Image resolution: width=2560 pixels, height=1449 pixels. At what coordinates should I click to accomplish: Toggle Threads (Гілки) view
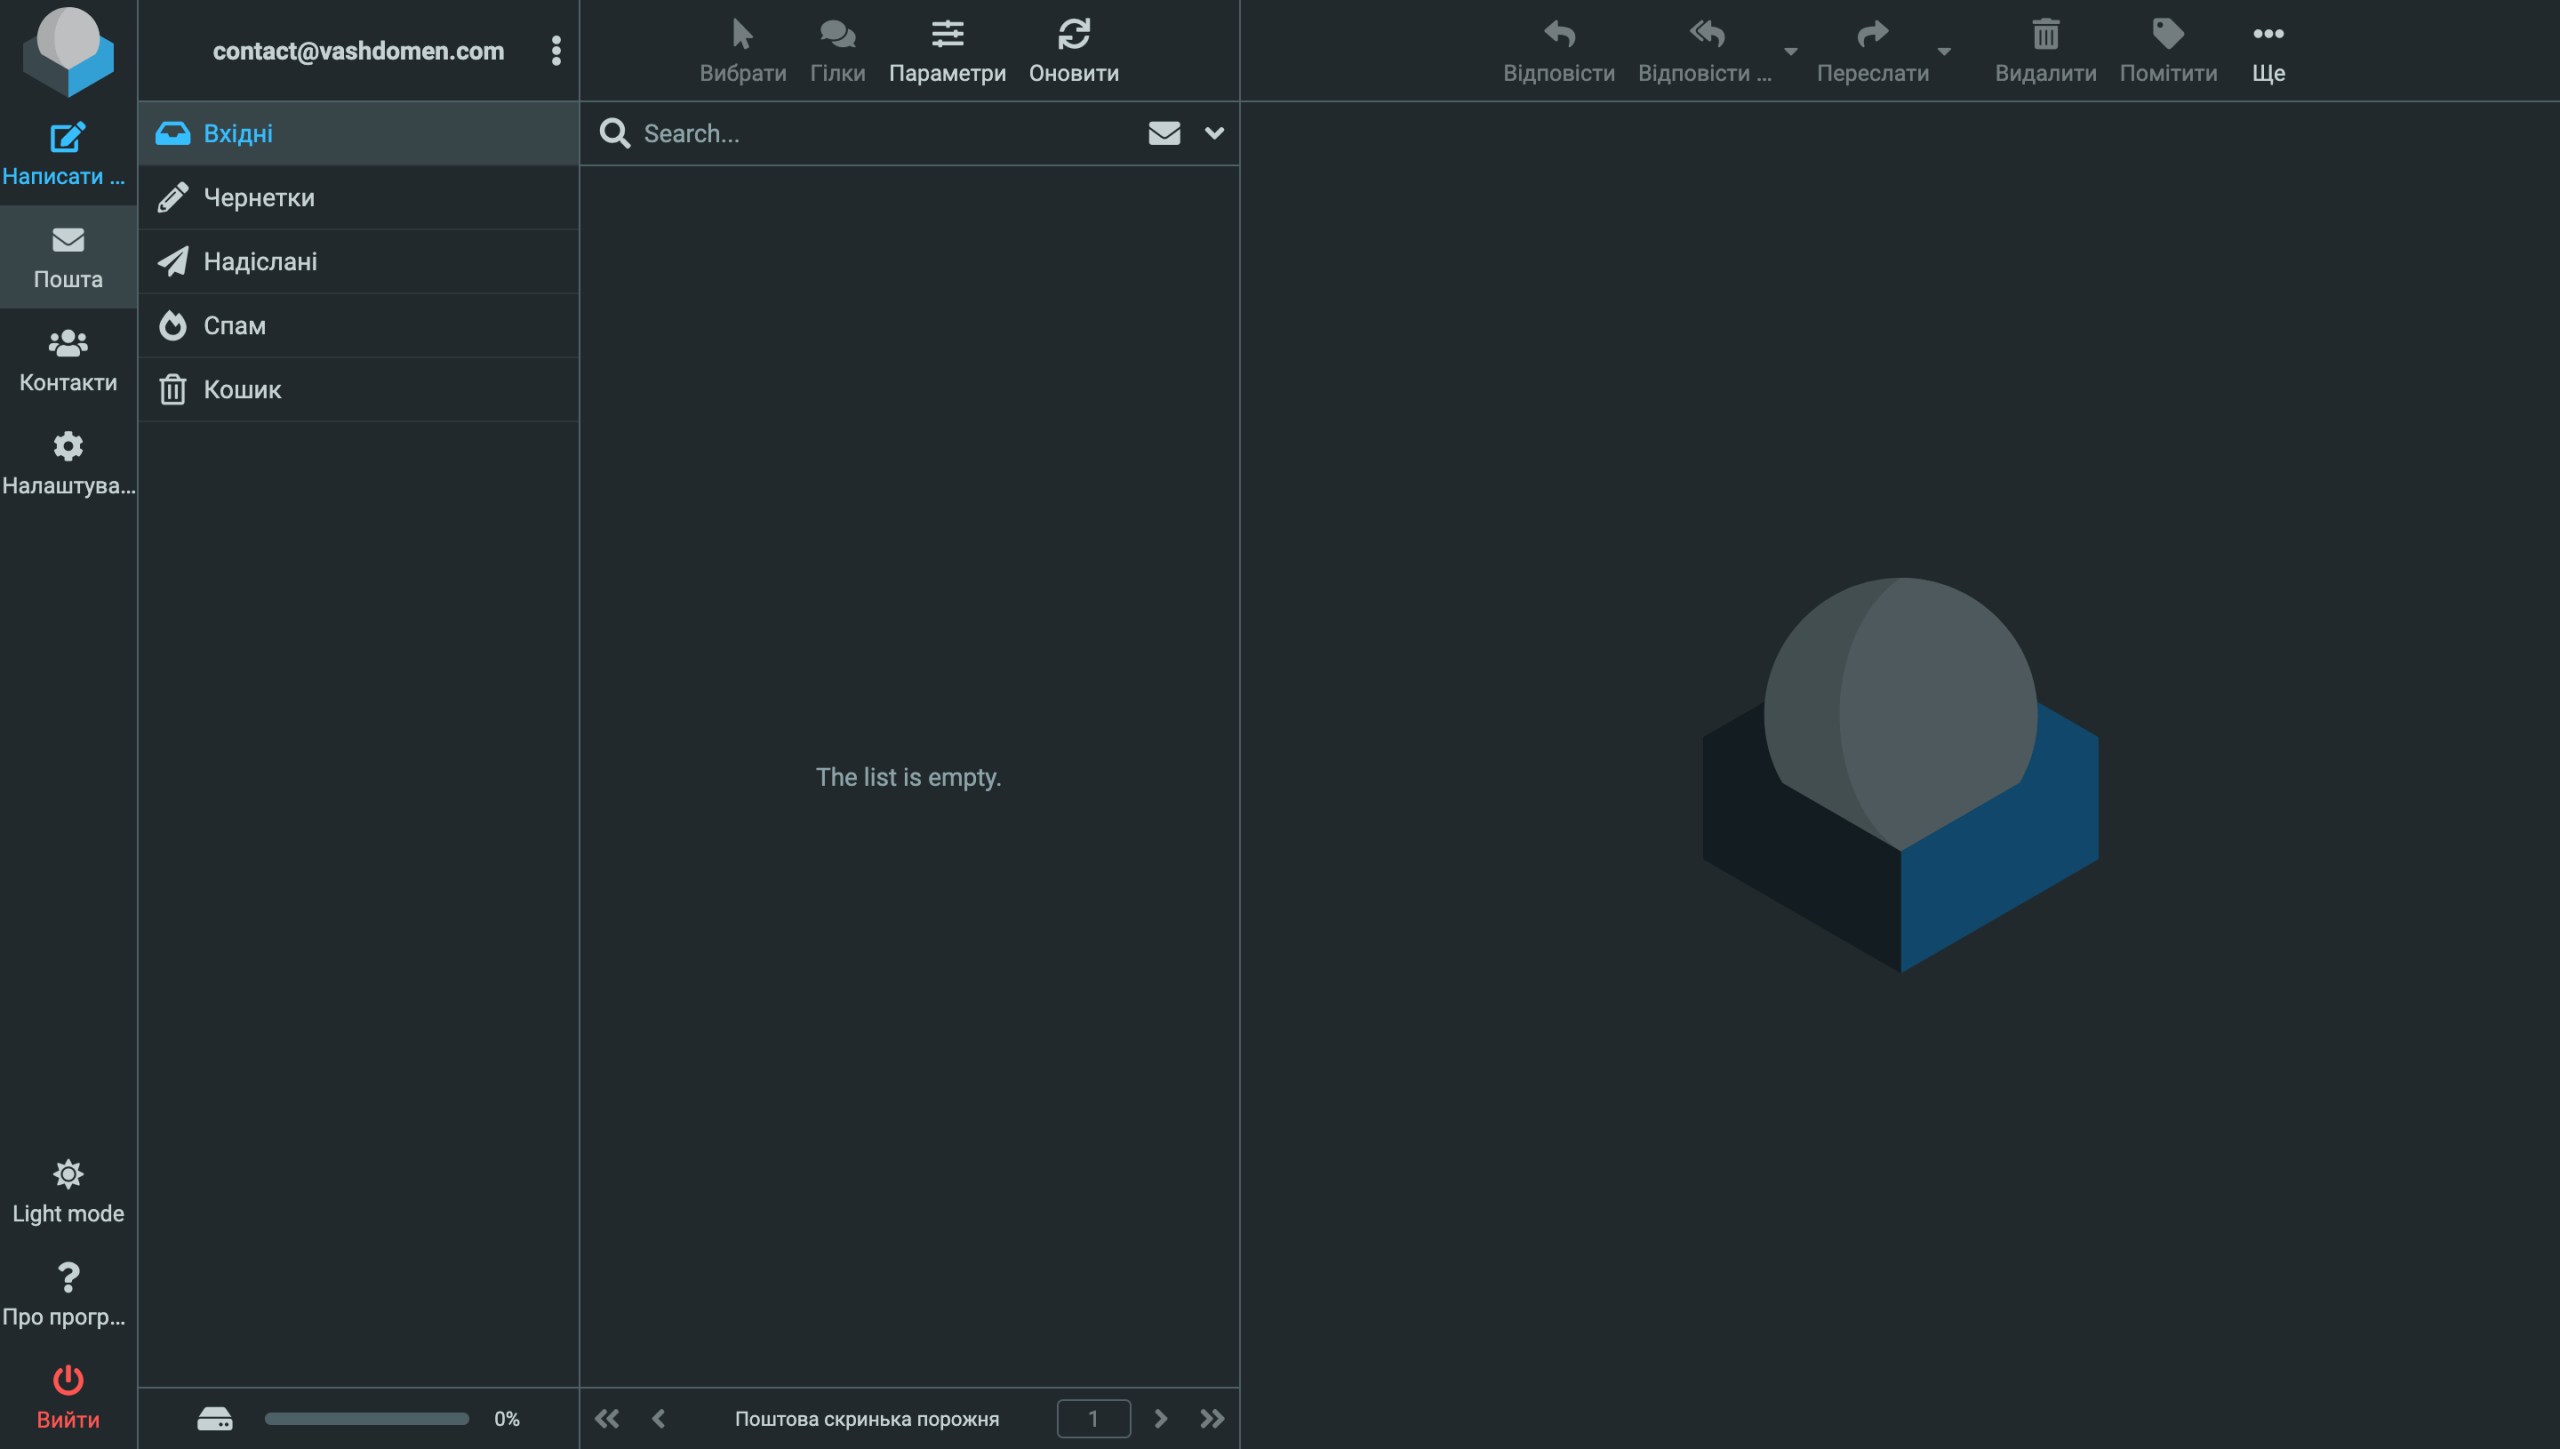pyautogui.click(x=837, y=35)
